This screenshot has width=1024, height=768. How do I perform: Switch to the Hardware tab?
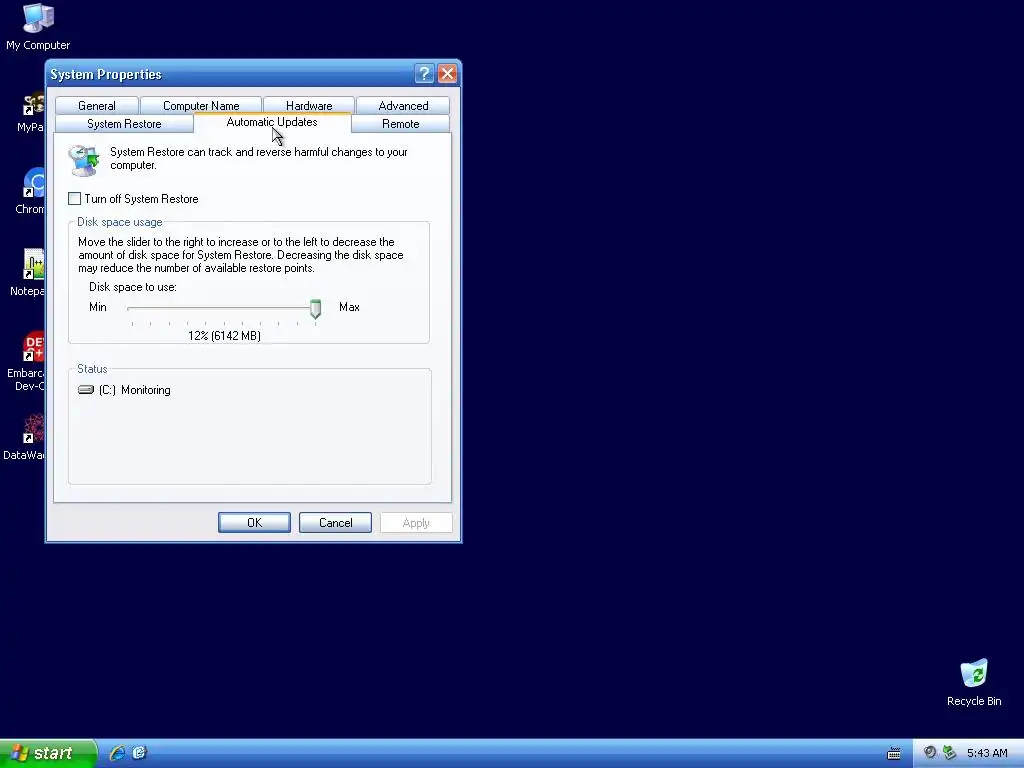coord(309,106)
